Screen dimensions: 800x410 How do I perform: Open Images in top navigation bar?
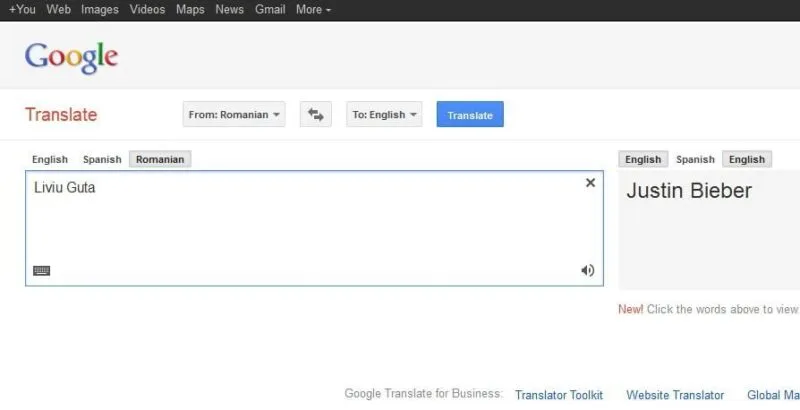(99, 9)
